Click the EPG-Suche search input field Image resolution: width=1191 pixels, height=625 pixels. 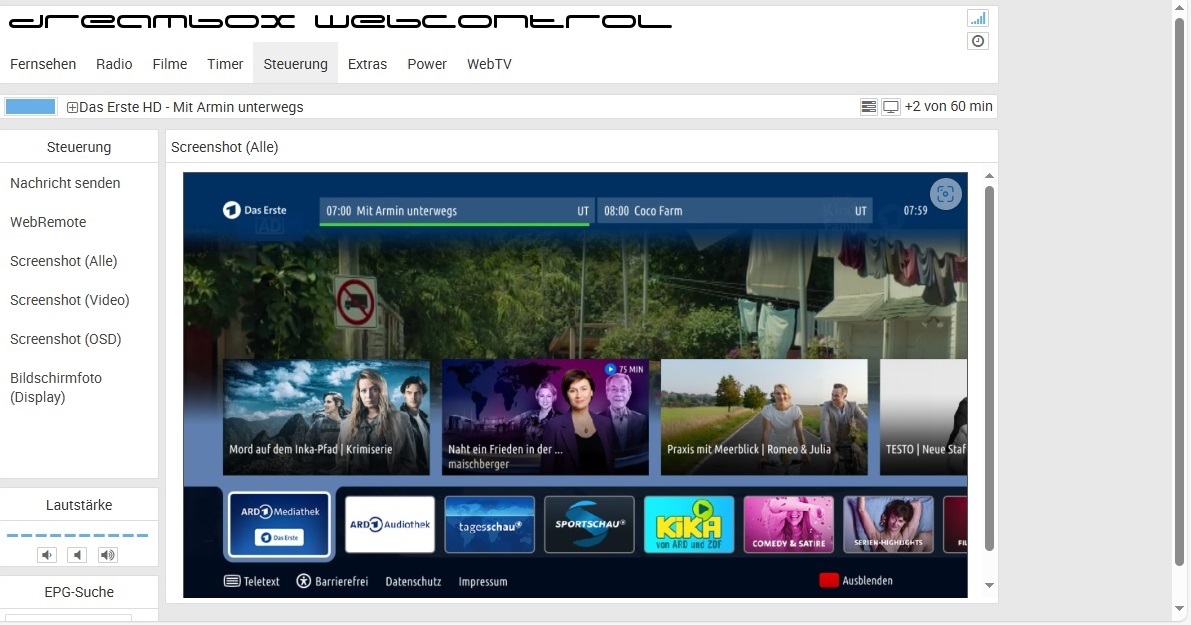[68, 618]
